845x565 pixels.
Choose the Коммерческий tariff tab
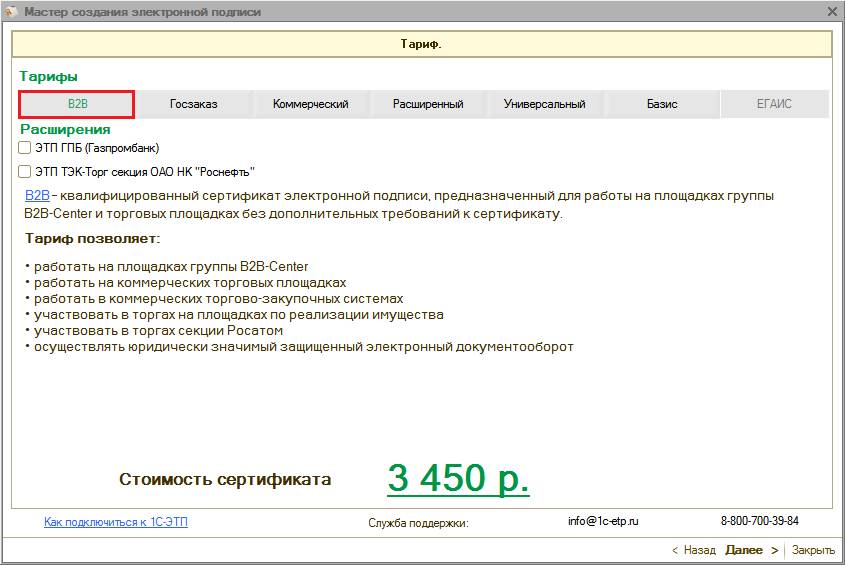click(x=310, y=104)
